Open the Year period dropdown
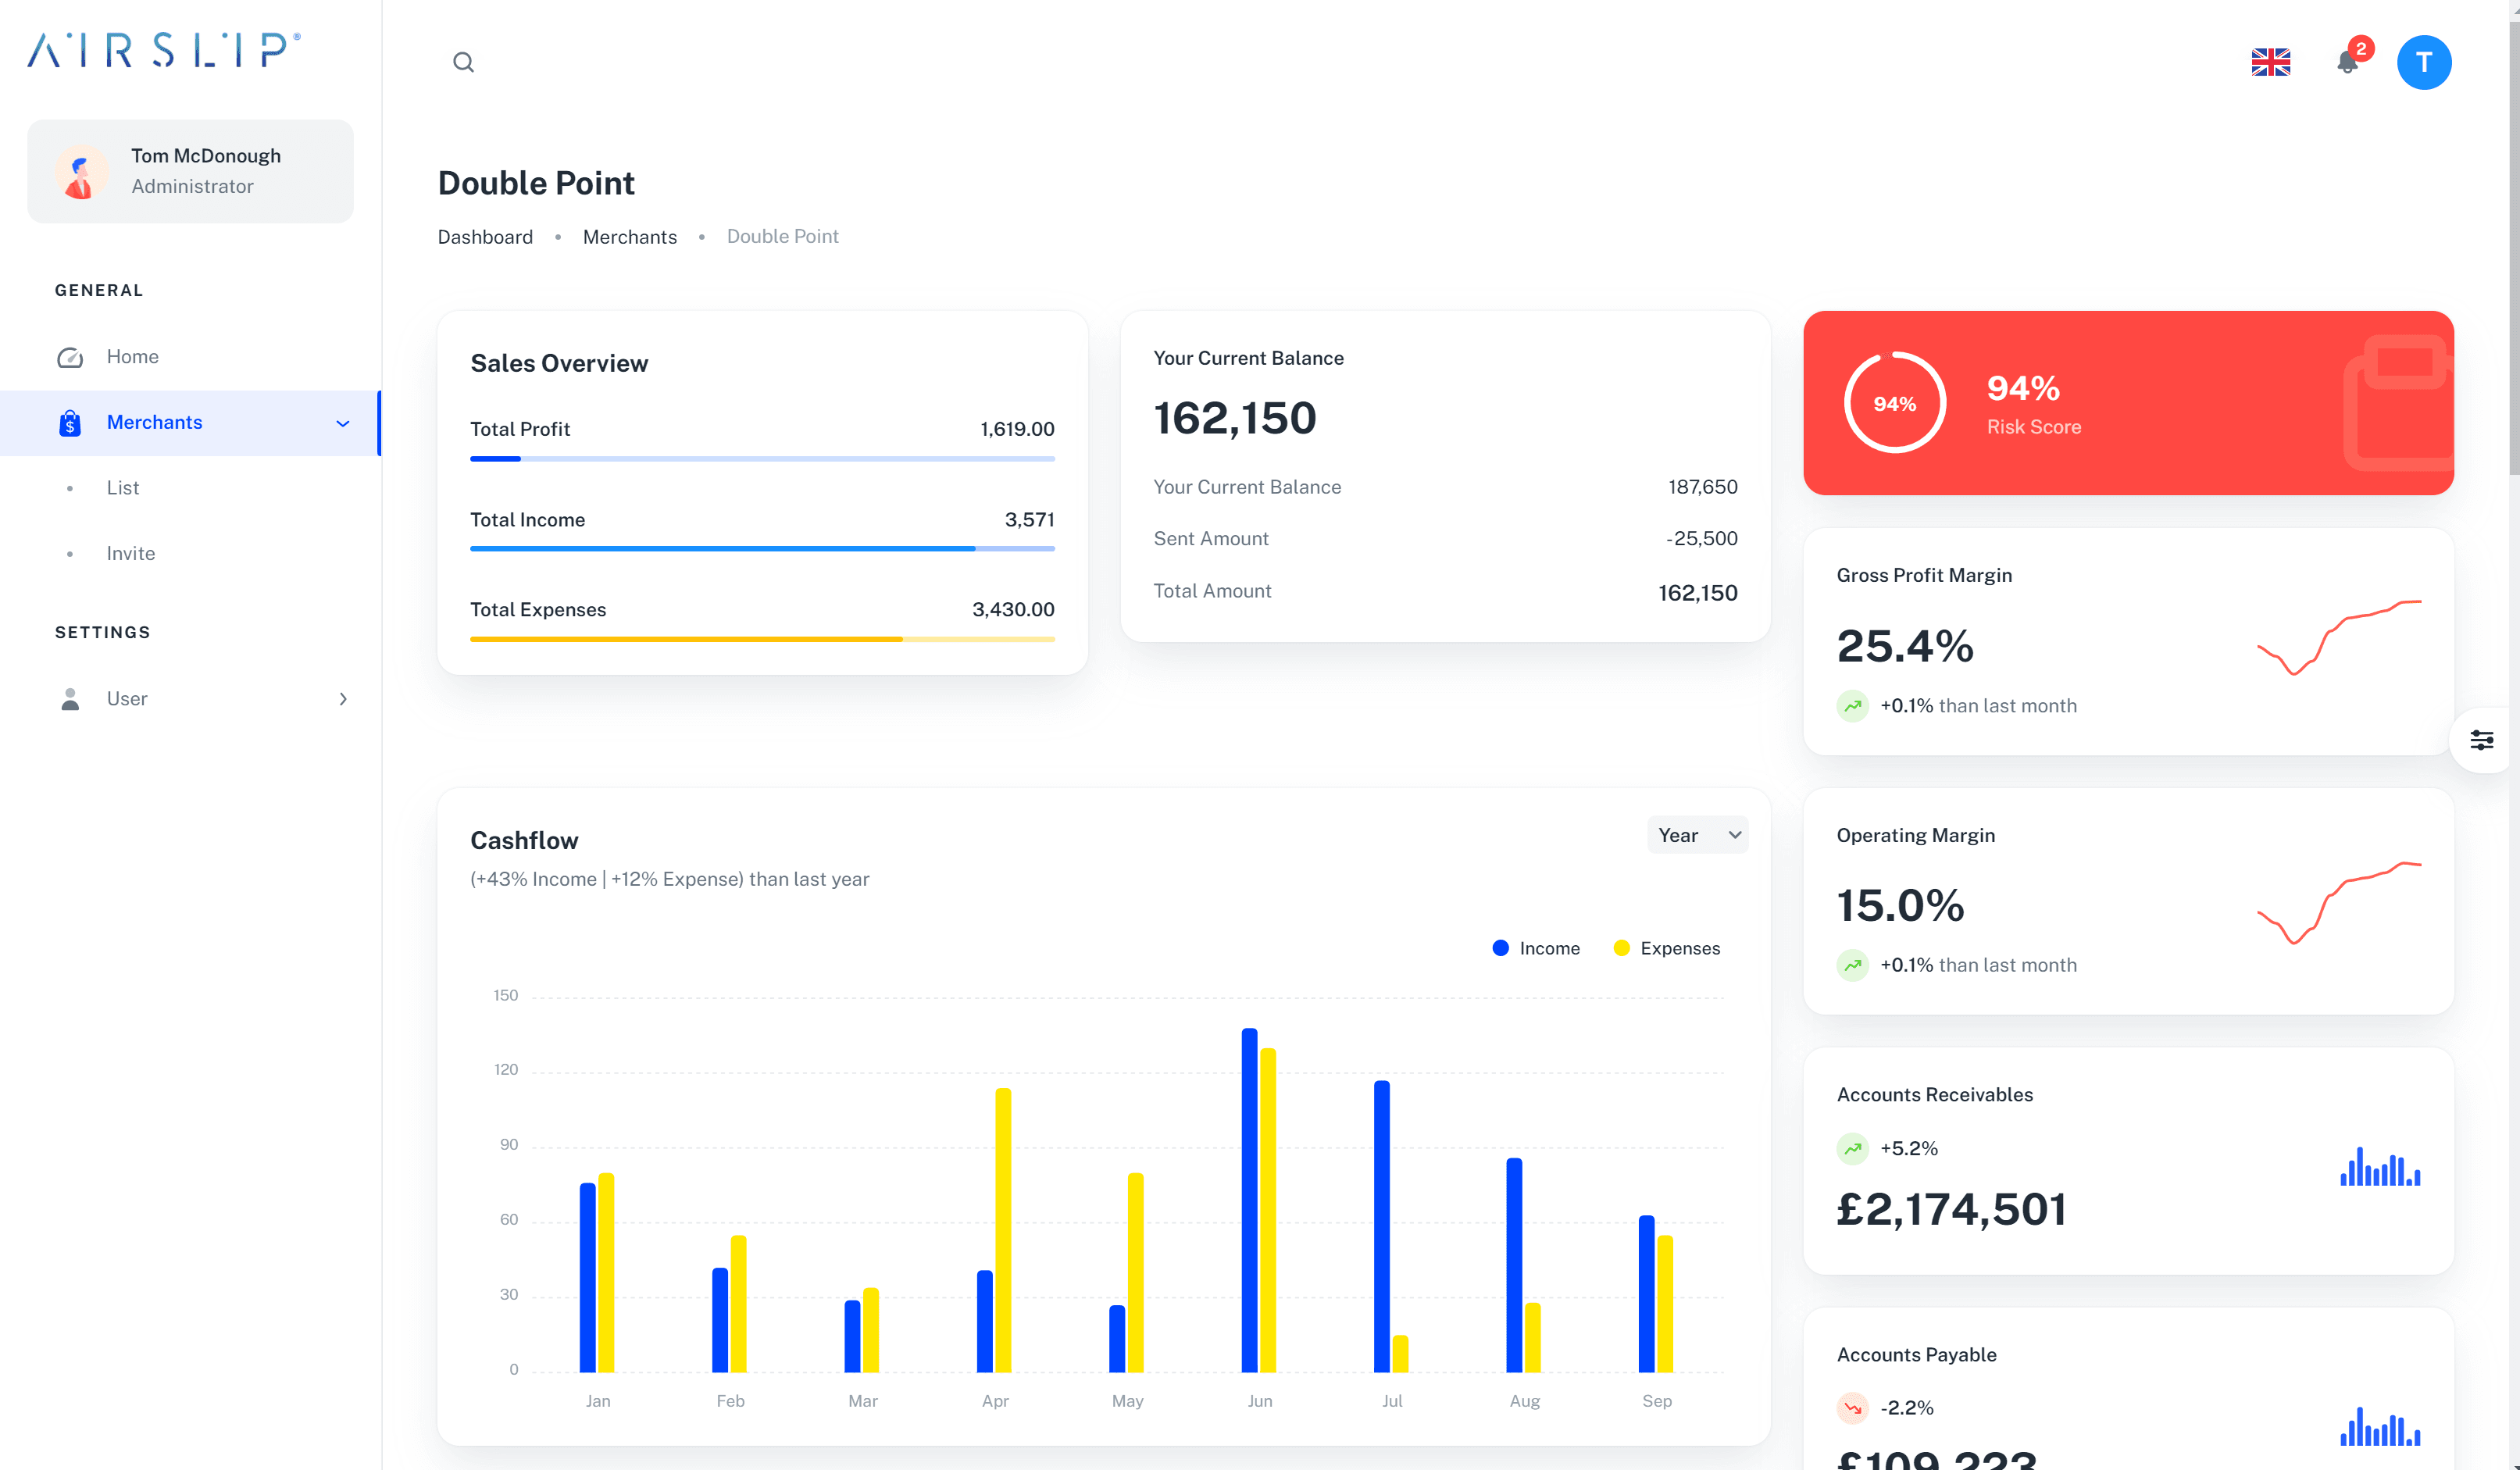Screen dimensions: 2520x1470 pyautogui.click(x=1697, y=835)
